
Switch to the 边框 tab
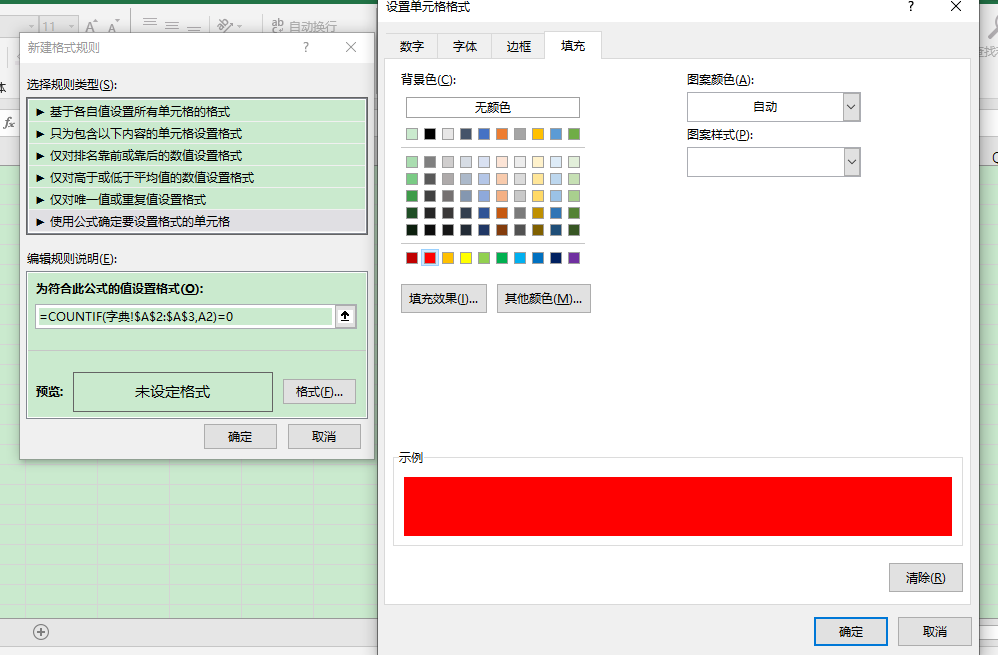518,46
